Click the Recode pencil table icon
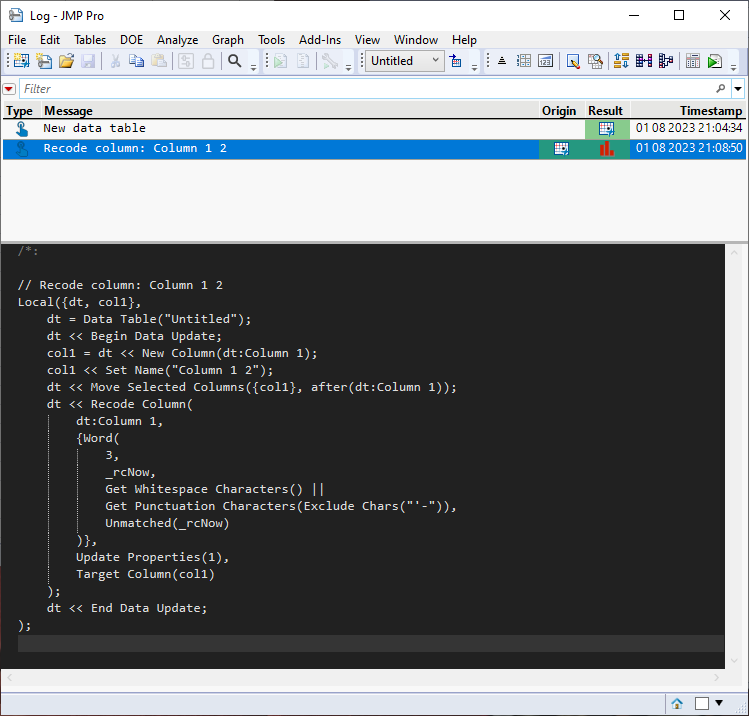 click(x=573, y=61)
